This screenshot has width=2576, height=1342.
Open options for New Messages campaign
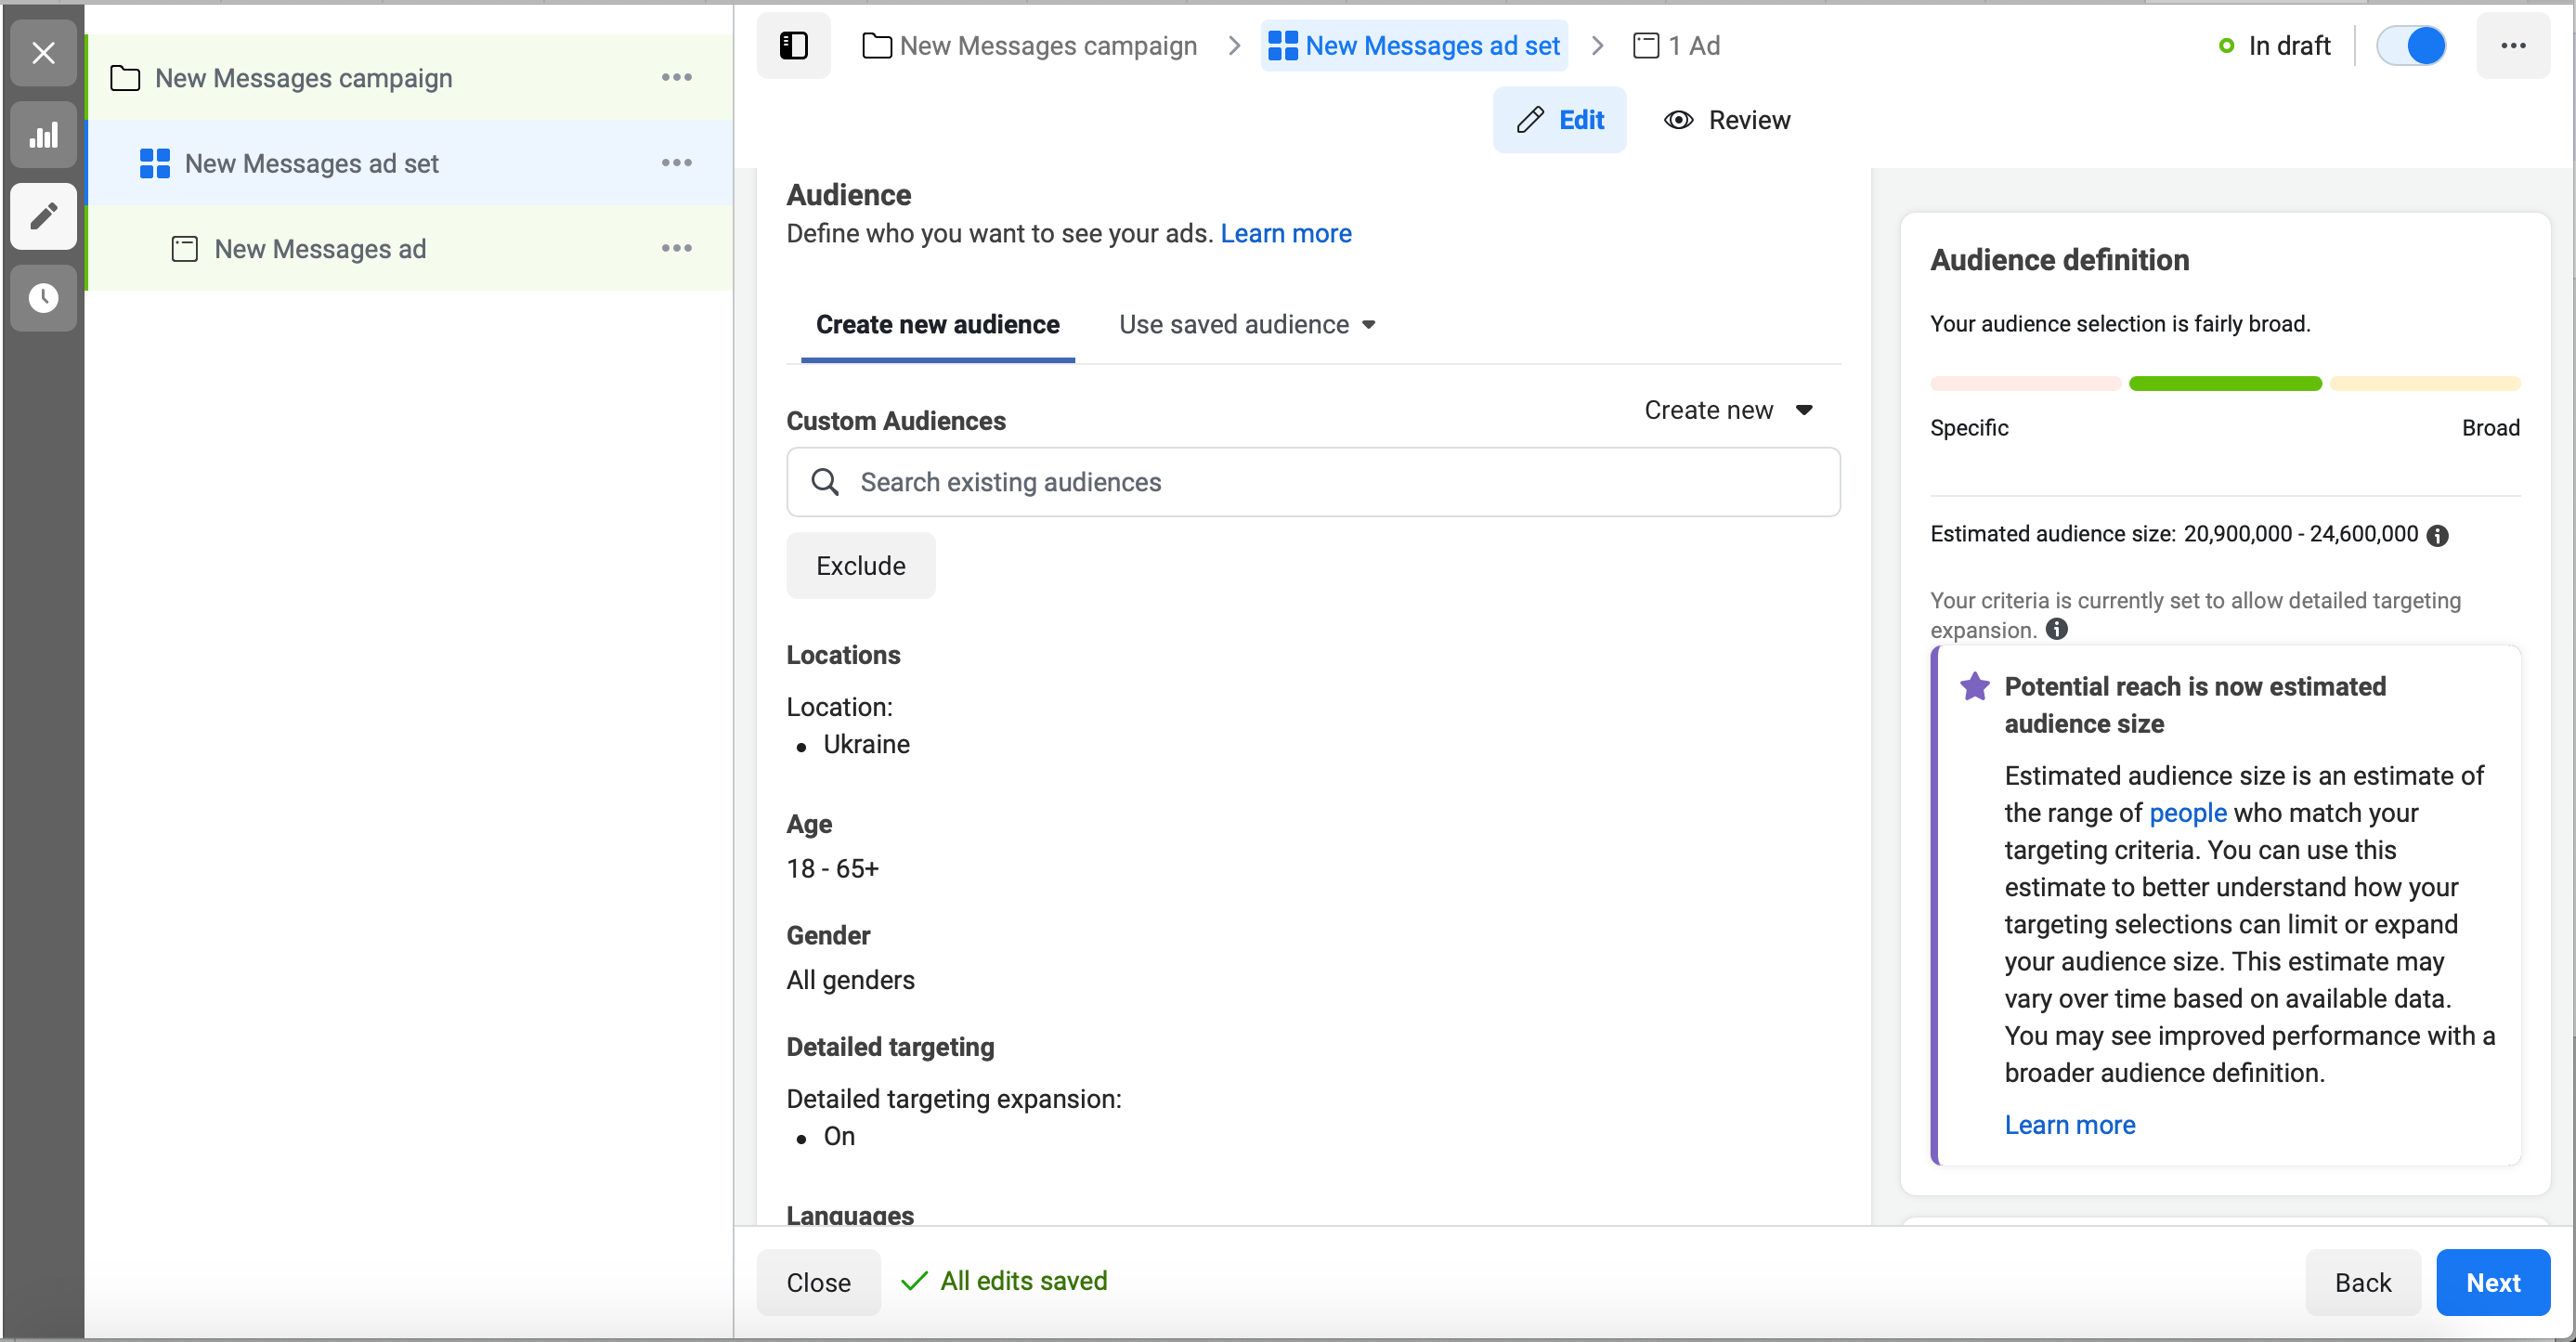[677, 77]
